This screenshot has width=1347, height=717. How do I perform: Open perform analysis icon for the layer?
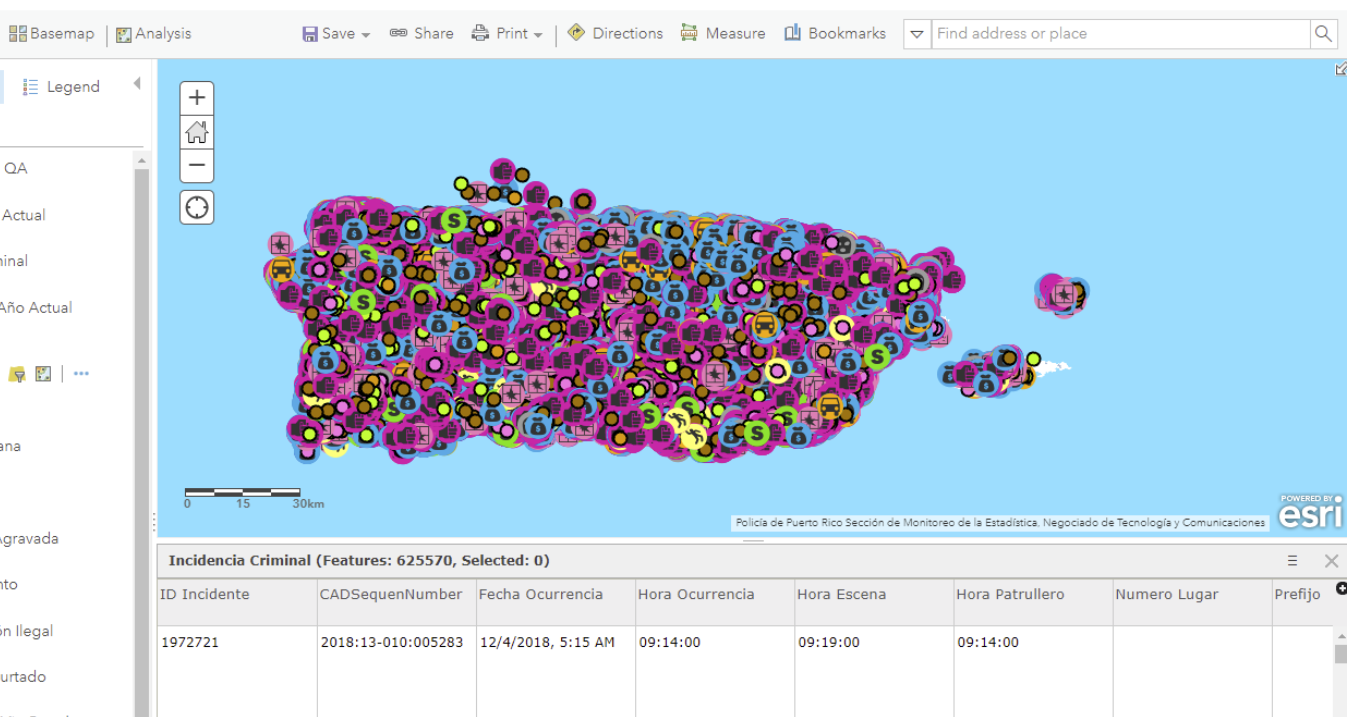43,374
